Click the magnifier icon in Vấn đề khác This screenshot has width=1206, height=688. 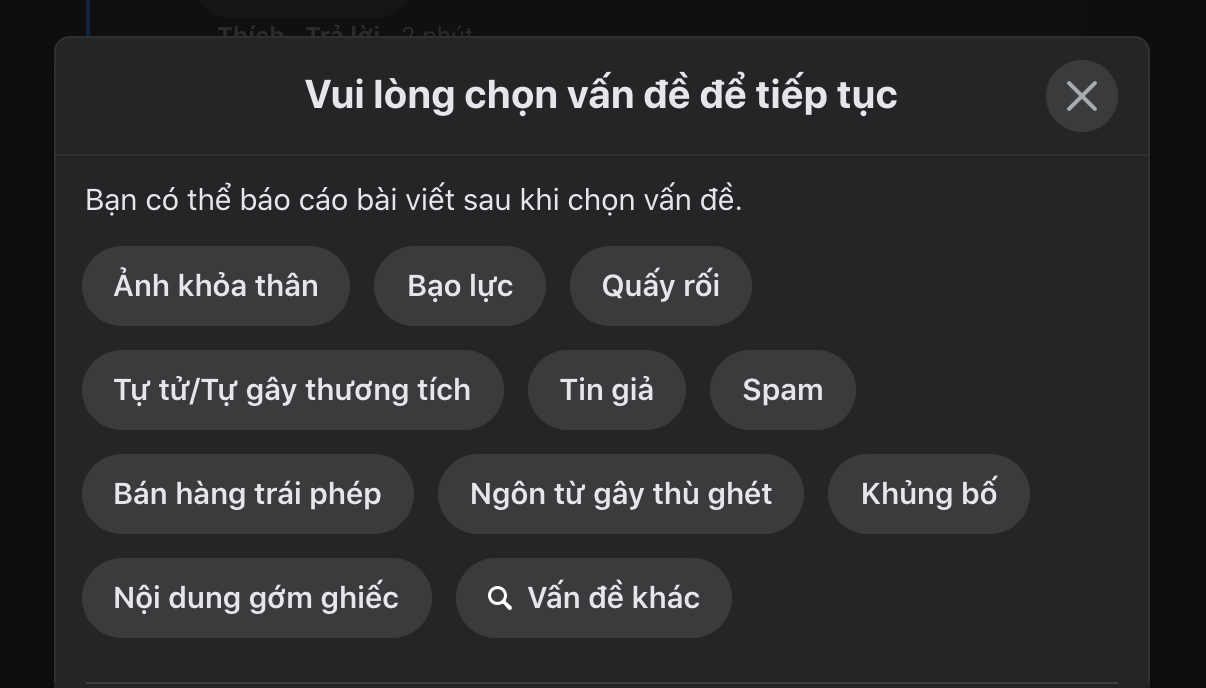pos(499,598)
